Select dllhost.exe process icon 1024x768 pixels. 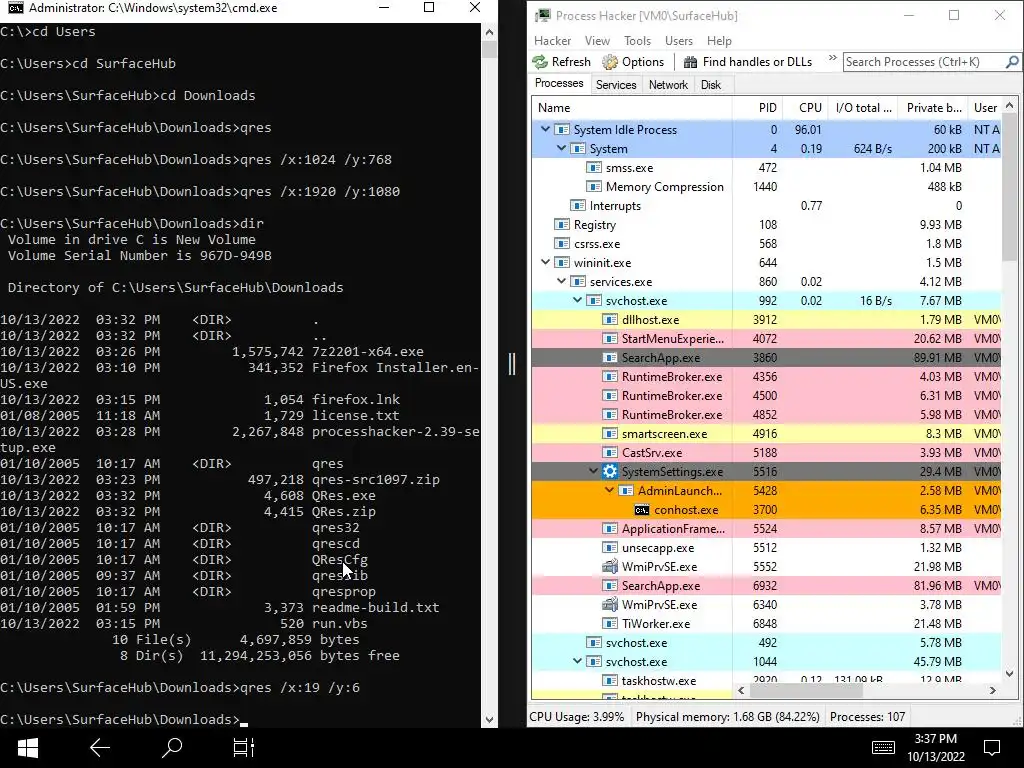[610, 320]
